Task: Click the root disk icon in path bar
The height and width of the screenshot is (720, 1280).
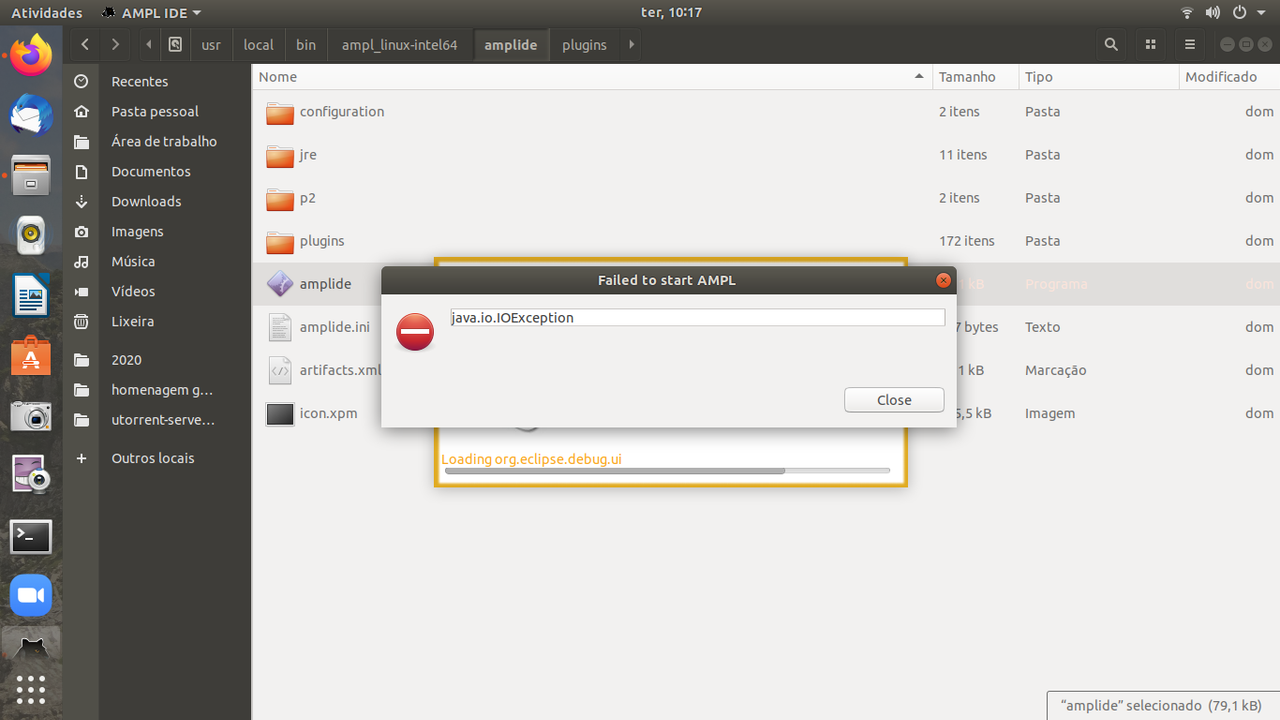Action: [175, 45]
